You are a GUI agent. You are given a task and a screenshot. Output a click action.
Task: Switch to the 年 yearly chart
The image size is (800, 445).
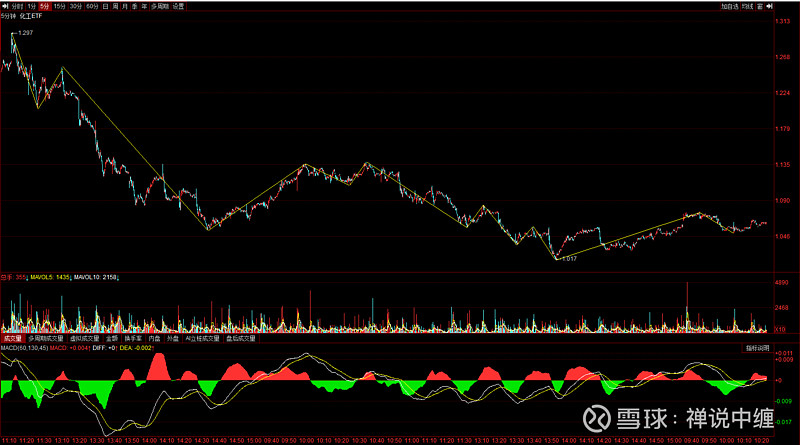tap(144, 6)
